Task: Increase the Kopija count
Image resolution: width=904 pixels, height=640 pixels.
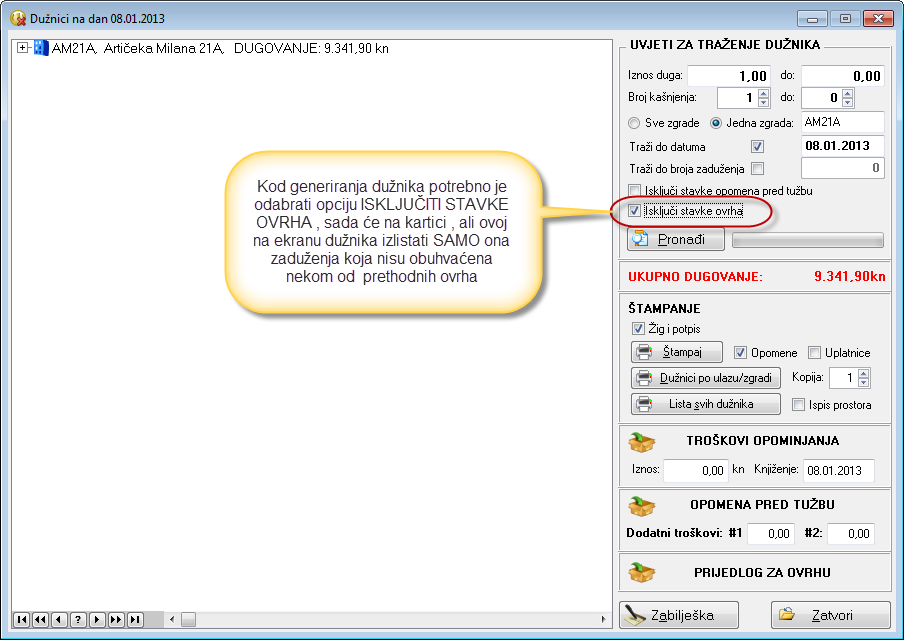Action: [864, 374]
